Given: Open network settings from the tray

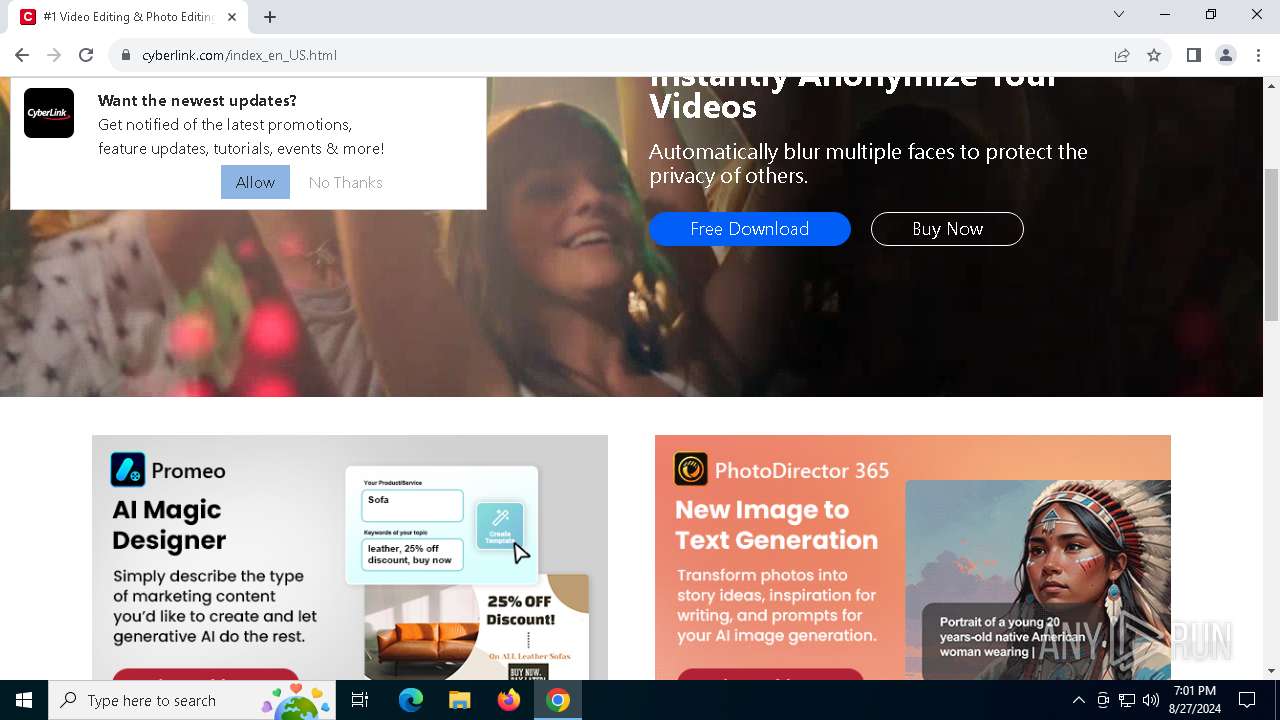Looking at the screenshot, I should tap(1127, 700).
